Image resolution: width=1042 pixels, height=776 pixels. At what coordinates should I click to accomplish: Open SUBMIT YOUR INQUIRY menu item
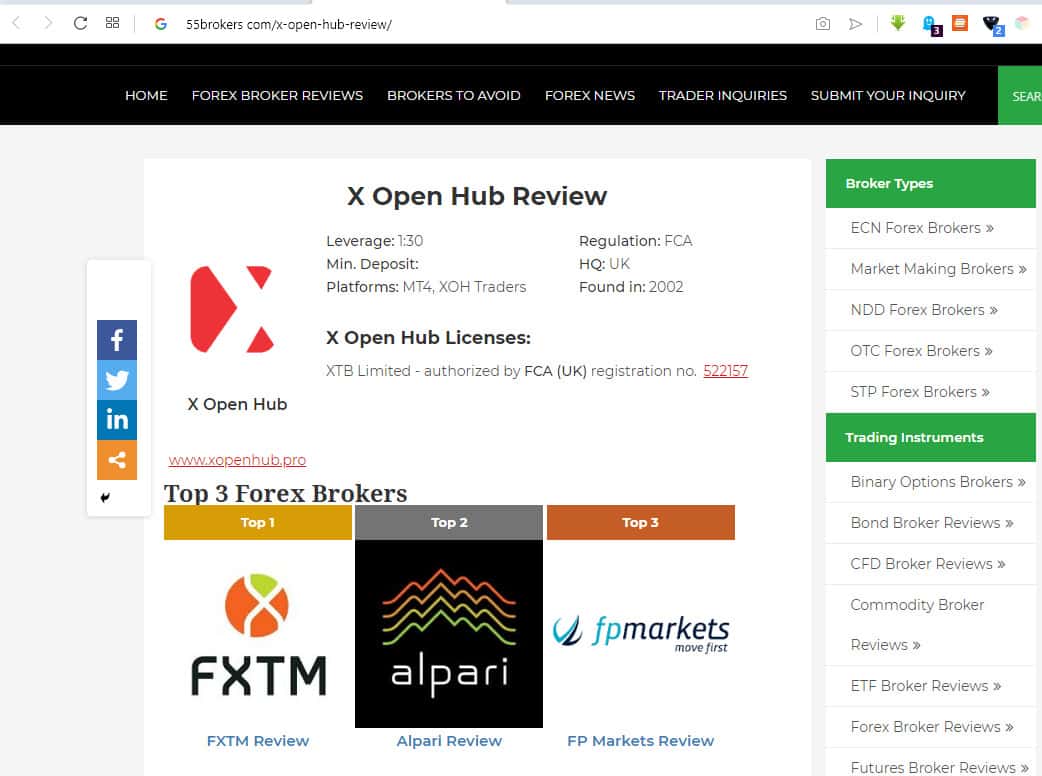[x=888, y=96]
